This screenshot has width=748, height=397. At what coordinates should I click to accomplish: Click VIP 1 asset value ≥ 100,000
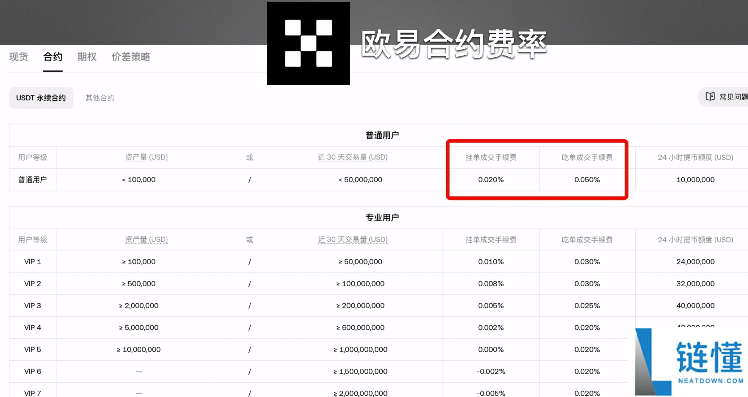[139, 262]
